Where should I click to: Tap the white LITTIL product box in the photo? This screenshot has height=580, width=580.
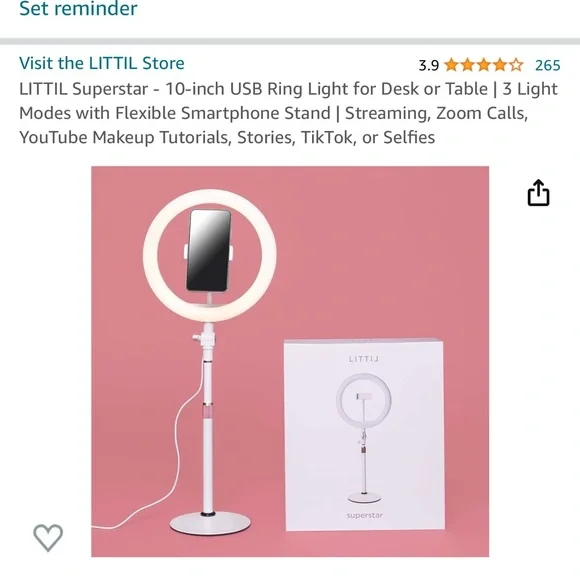[x=364, y=434]
